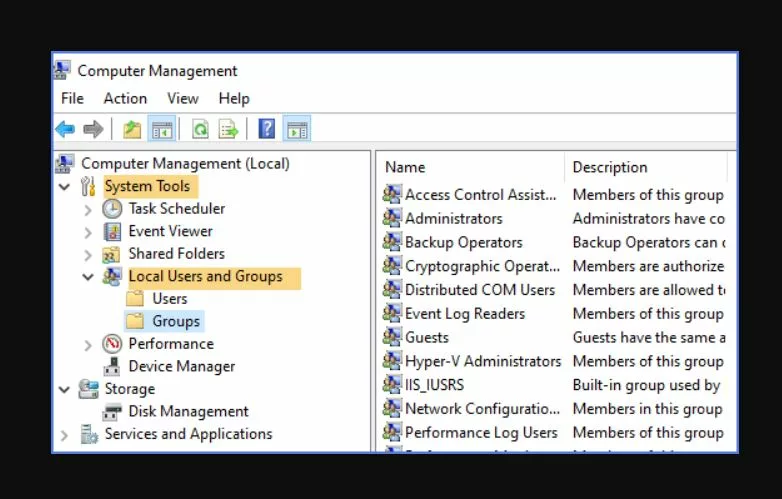Open the Action menu

125,98
